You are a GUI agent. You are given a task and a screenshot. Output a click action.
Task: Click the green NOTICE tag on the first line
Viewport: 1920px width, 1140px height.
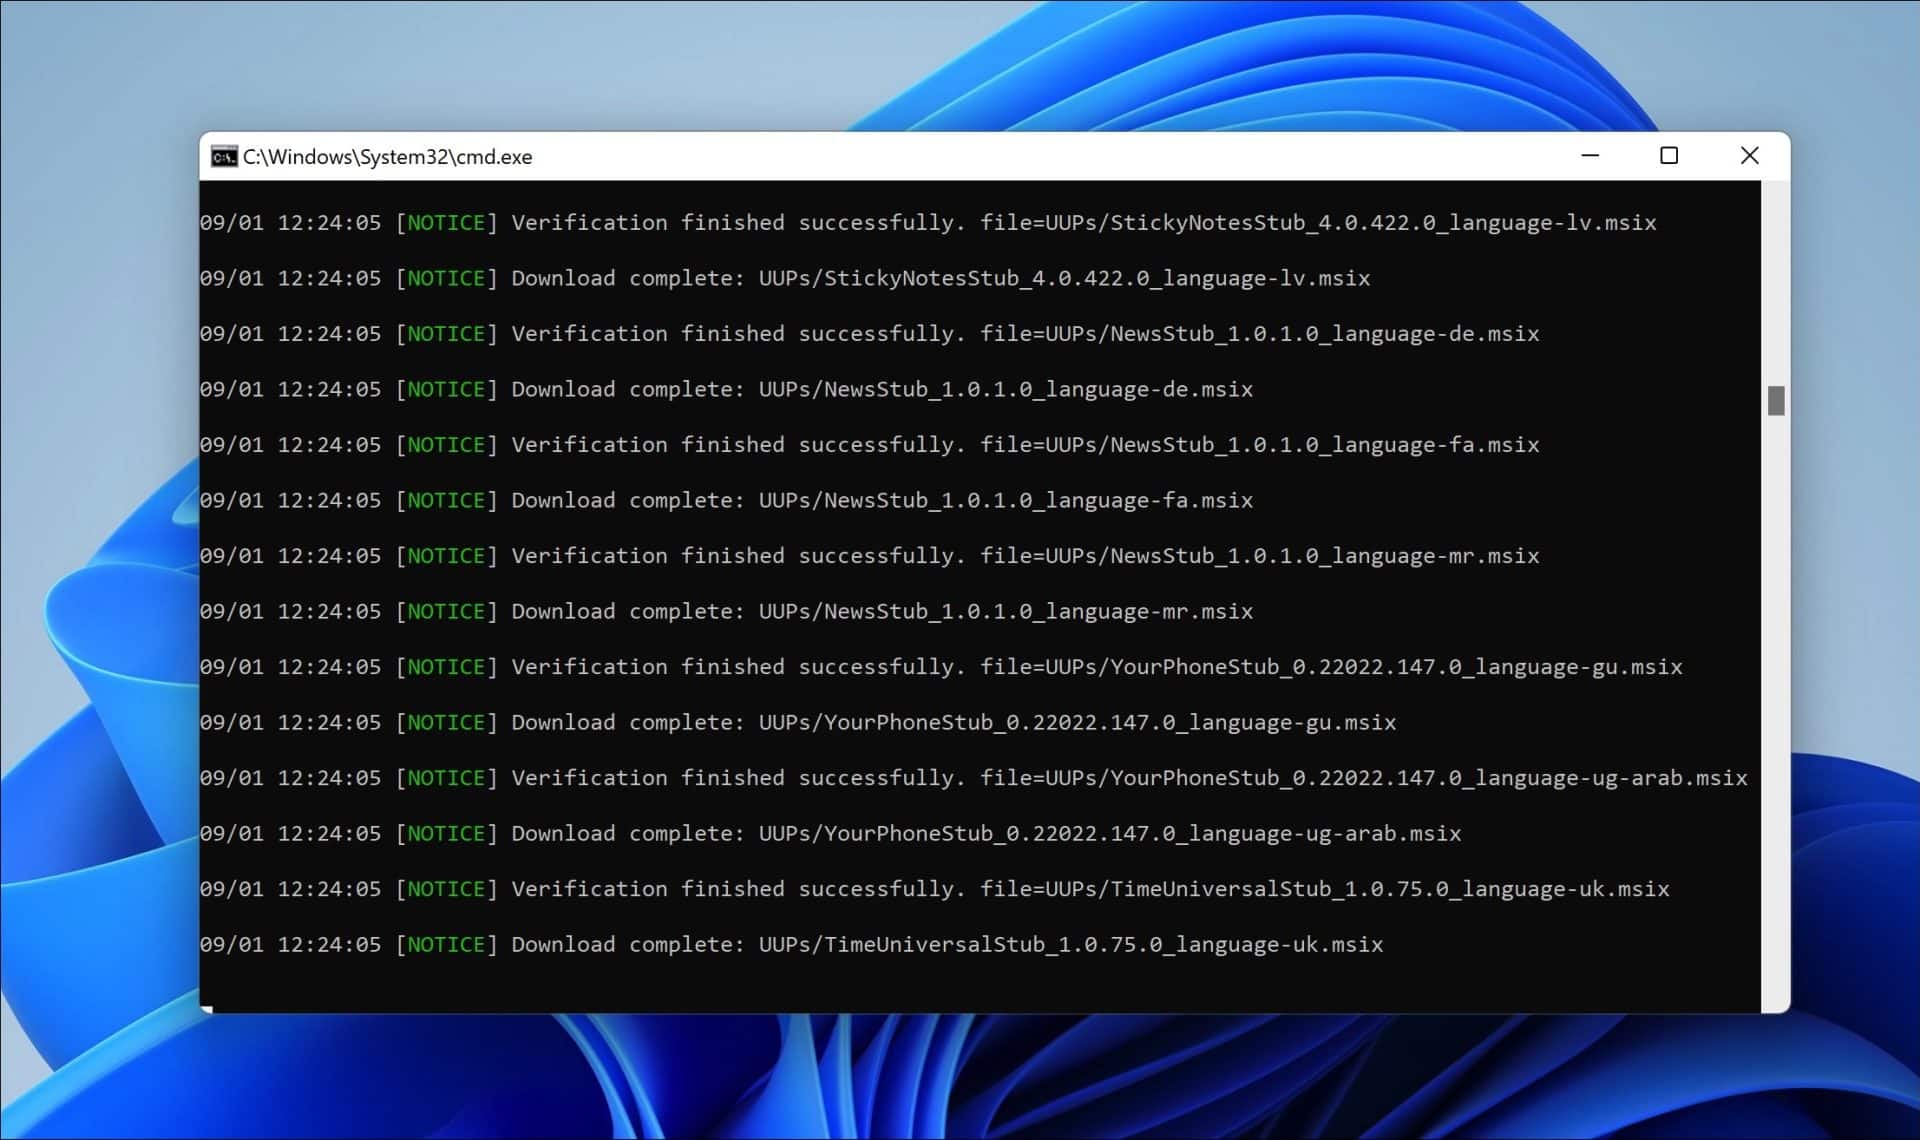(446, 222)
